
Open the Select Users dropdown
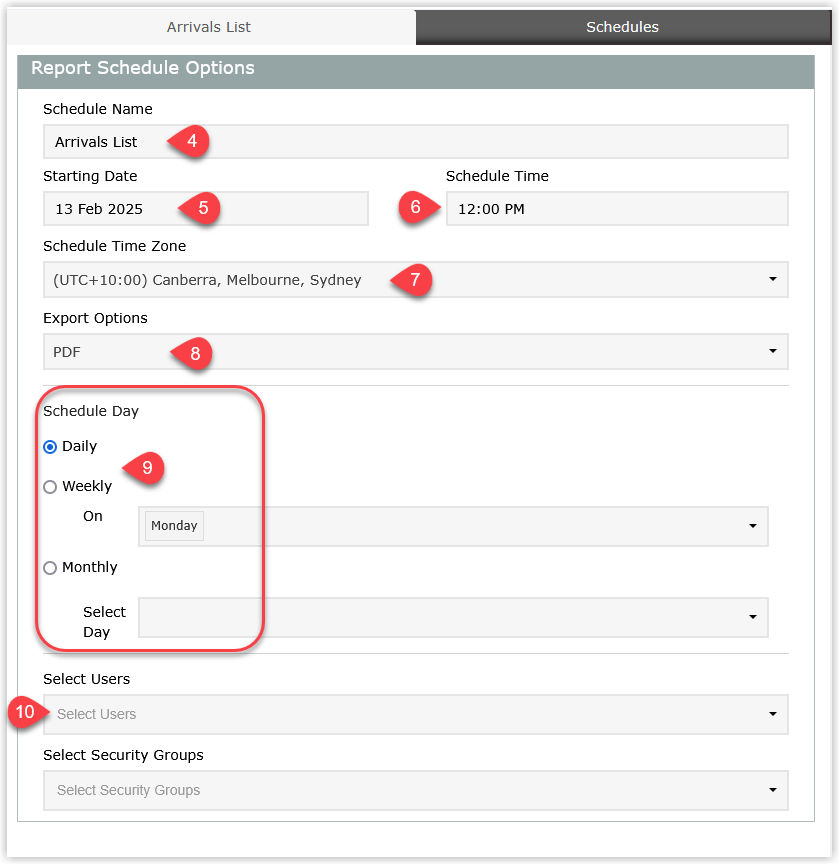point(416,714)
